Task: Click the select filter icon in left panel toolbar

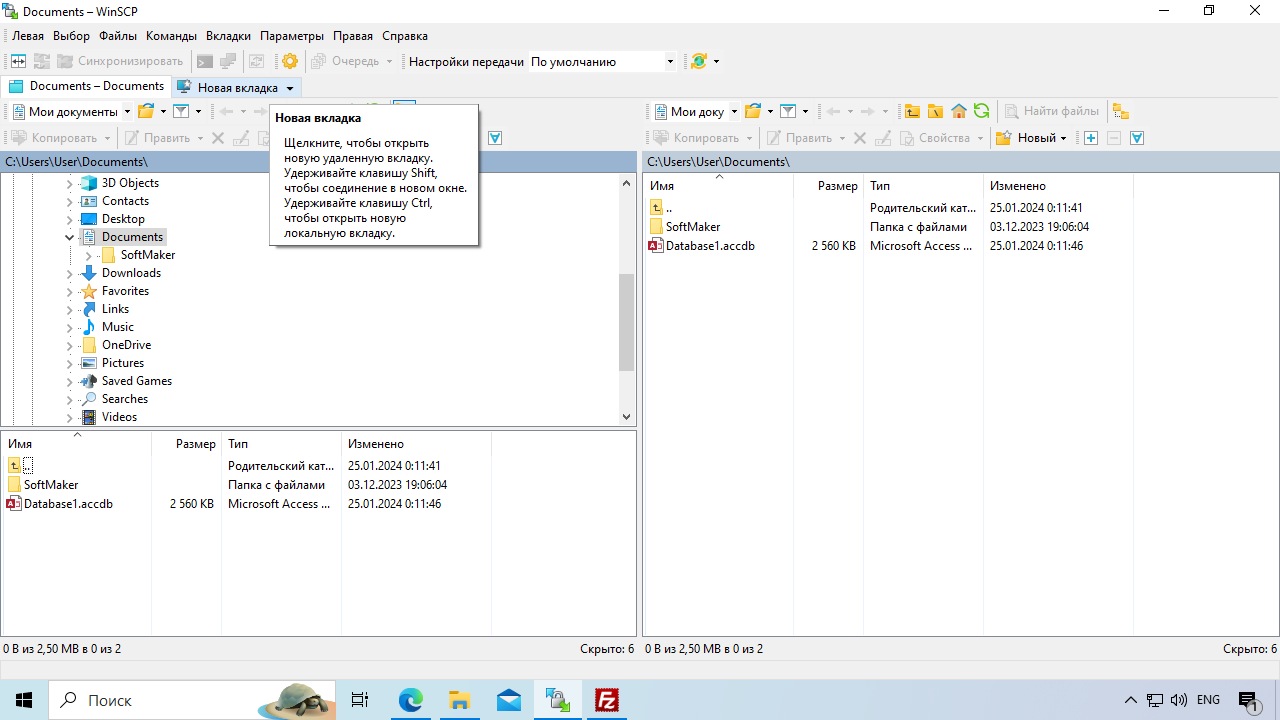Action: tap(494, 138)
